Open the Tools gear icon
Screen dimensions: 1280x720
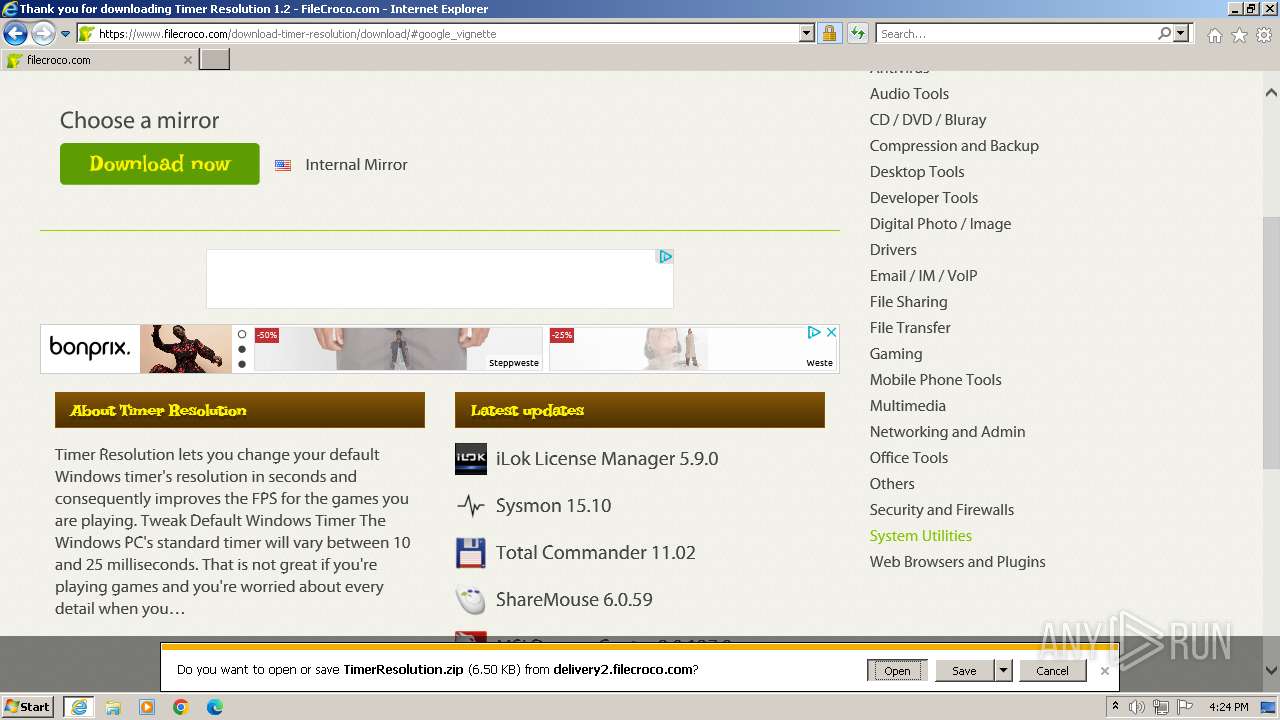click(1264, 35)
